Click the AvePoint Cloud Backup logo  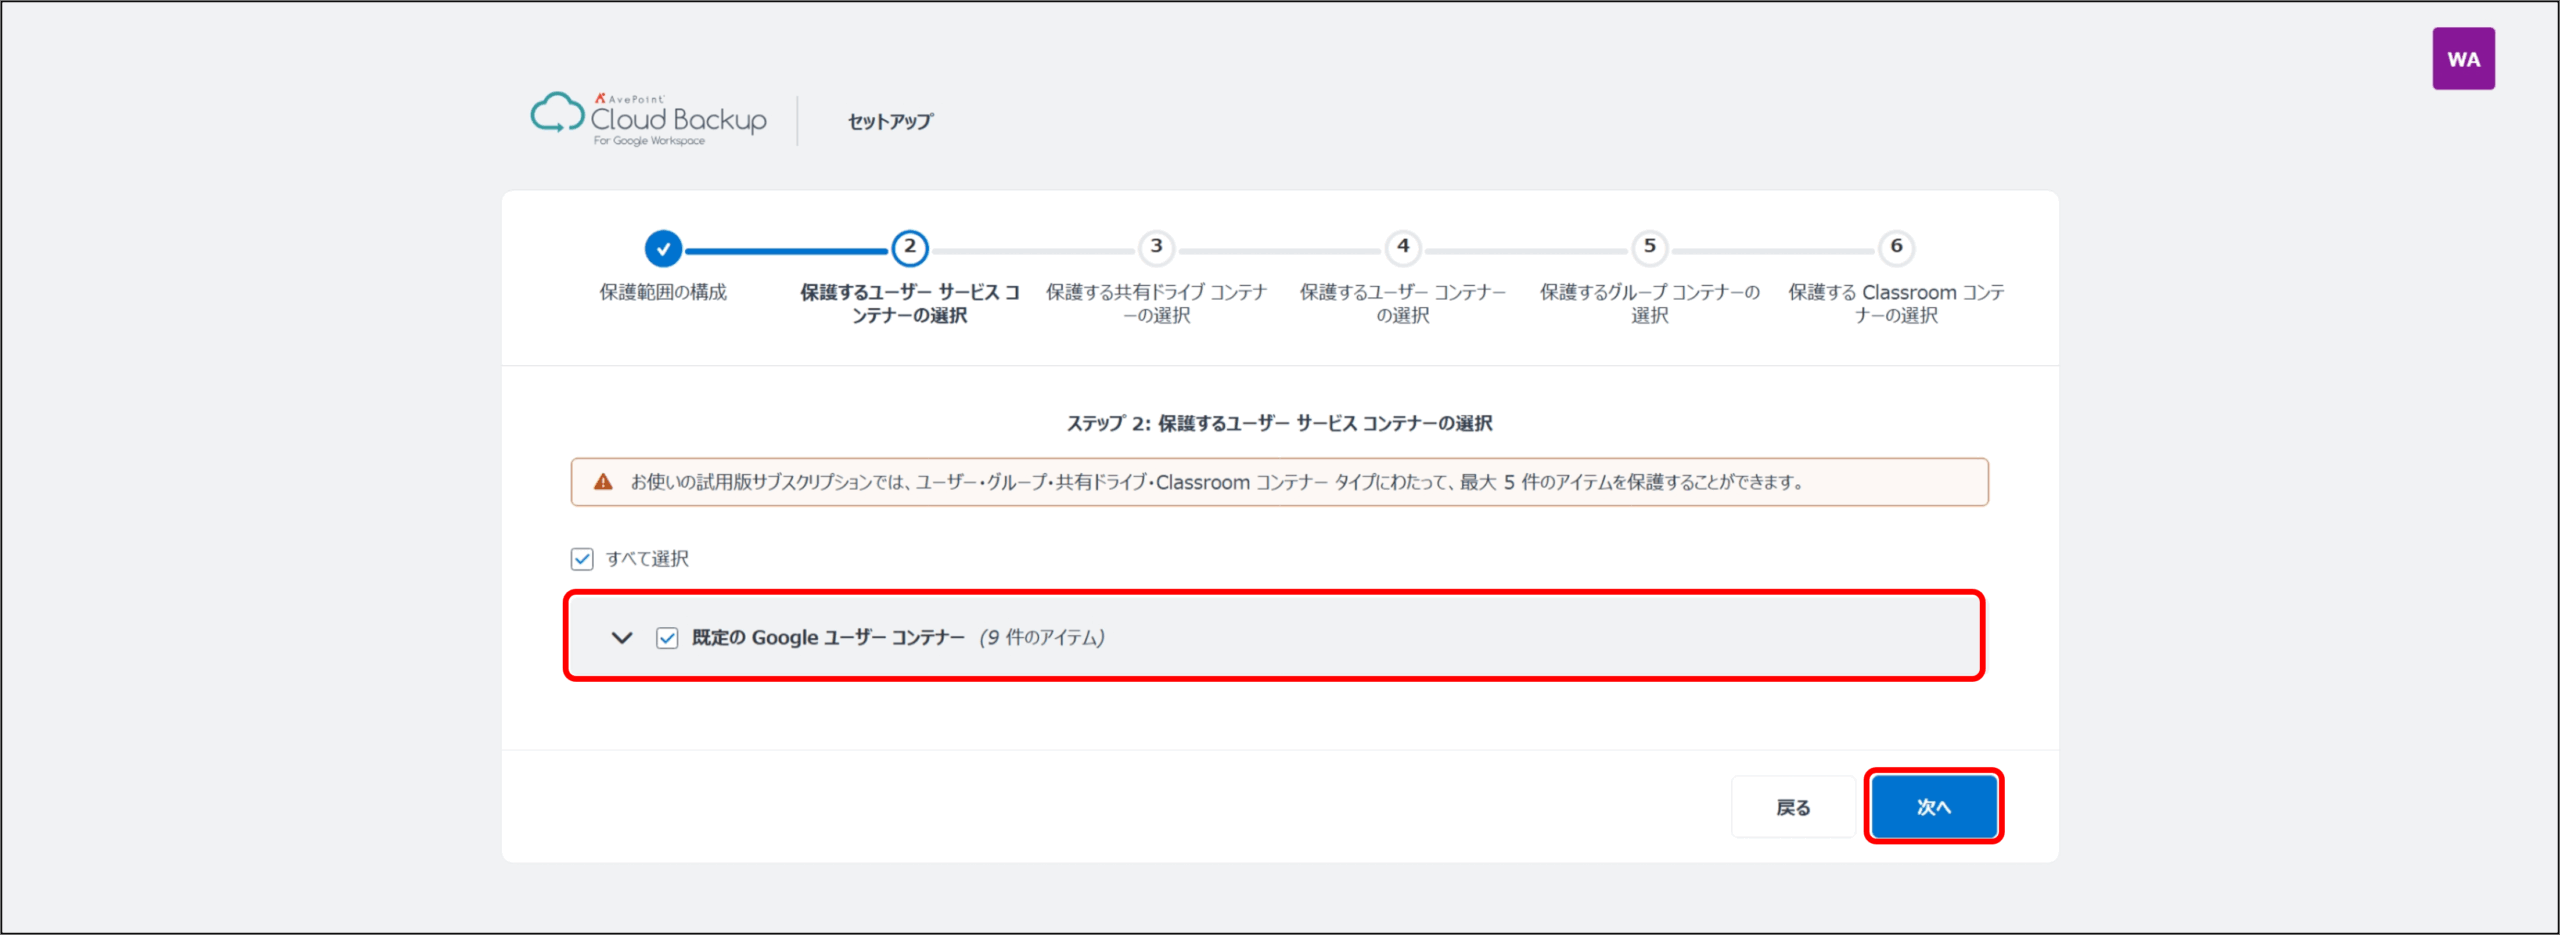(x=648, y=119)
